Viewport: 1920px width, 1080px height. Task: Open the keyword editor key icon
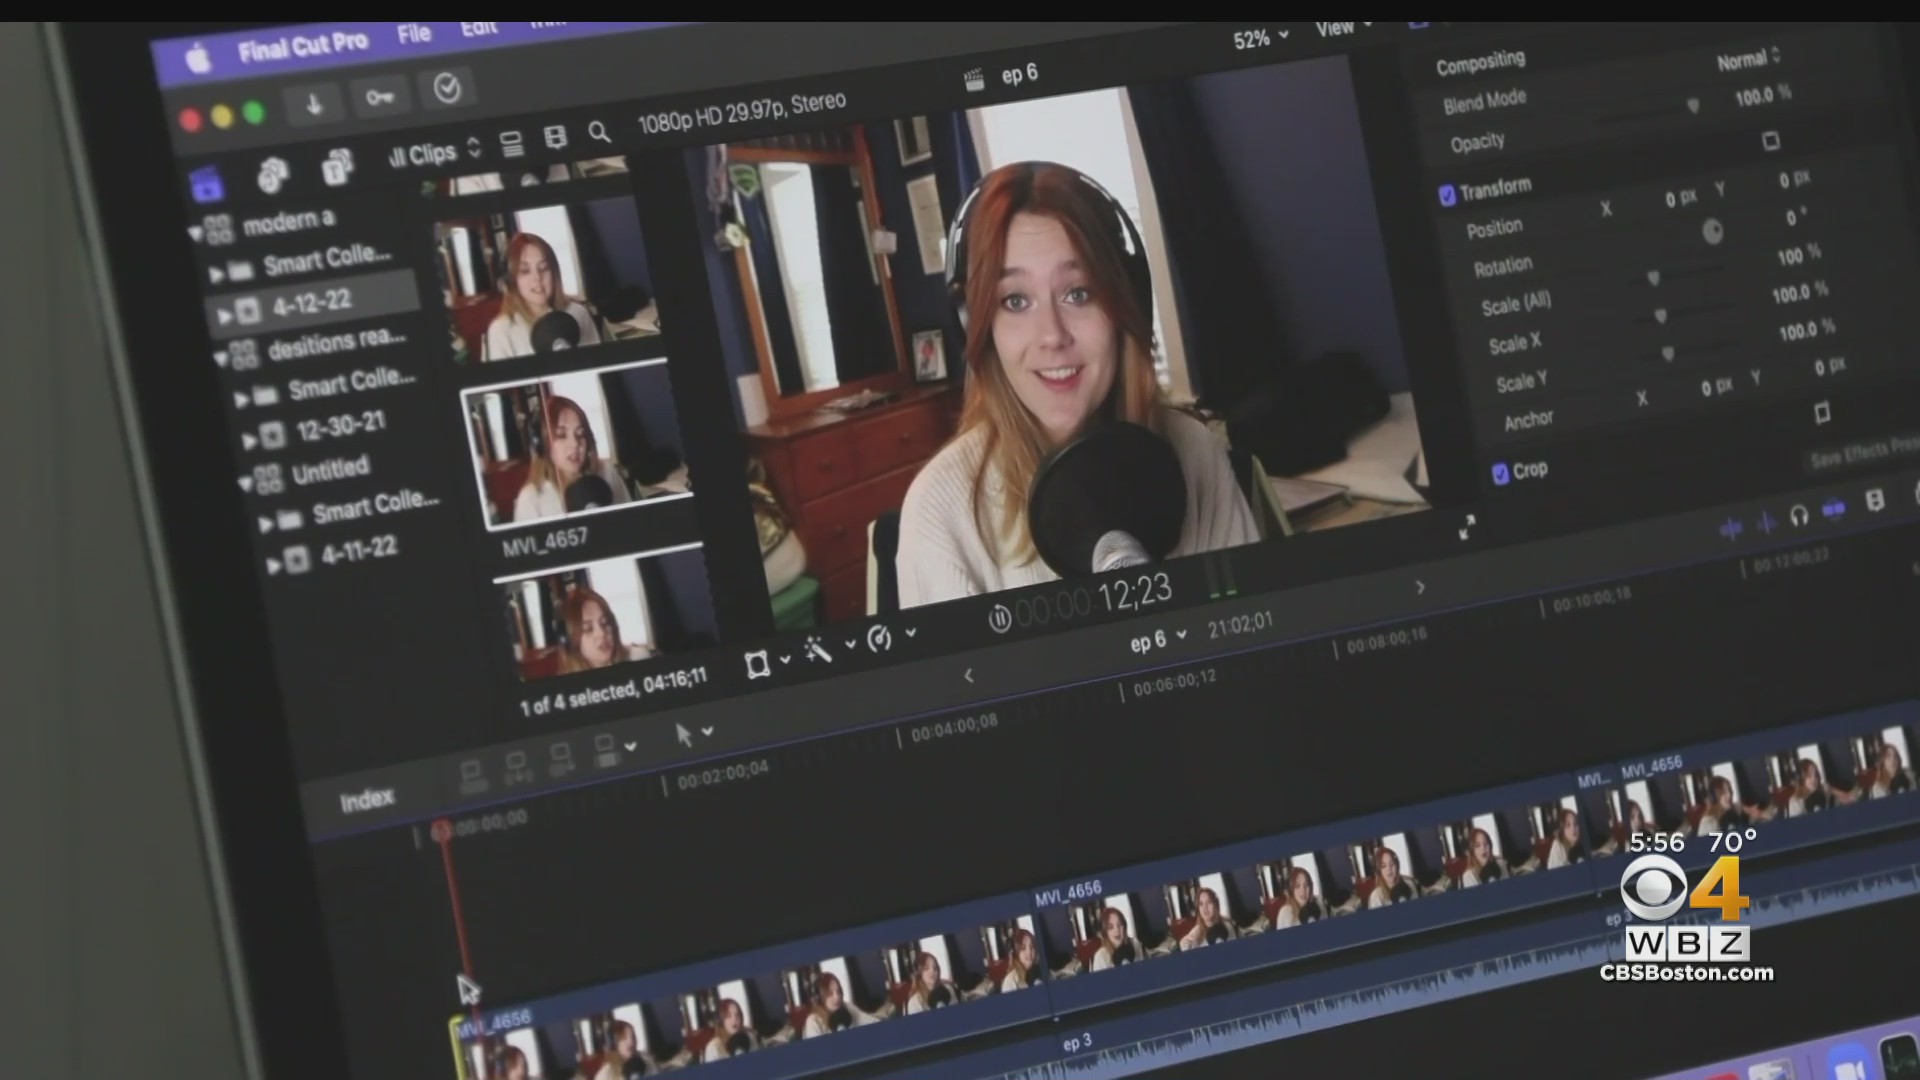pos(380,97)
